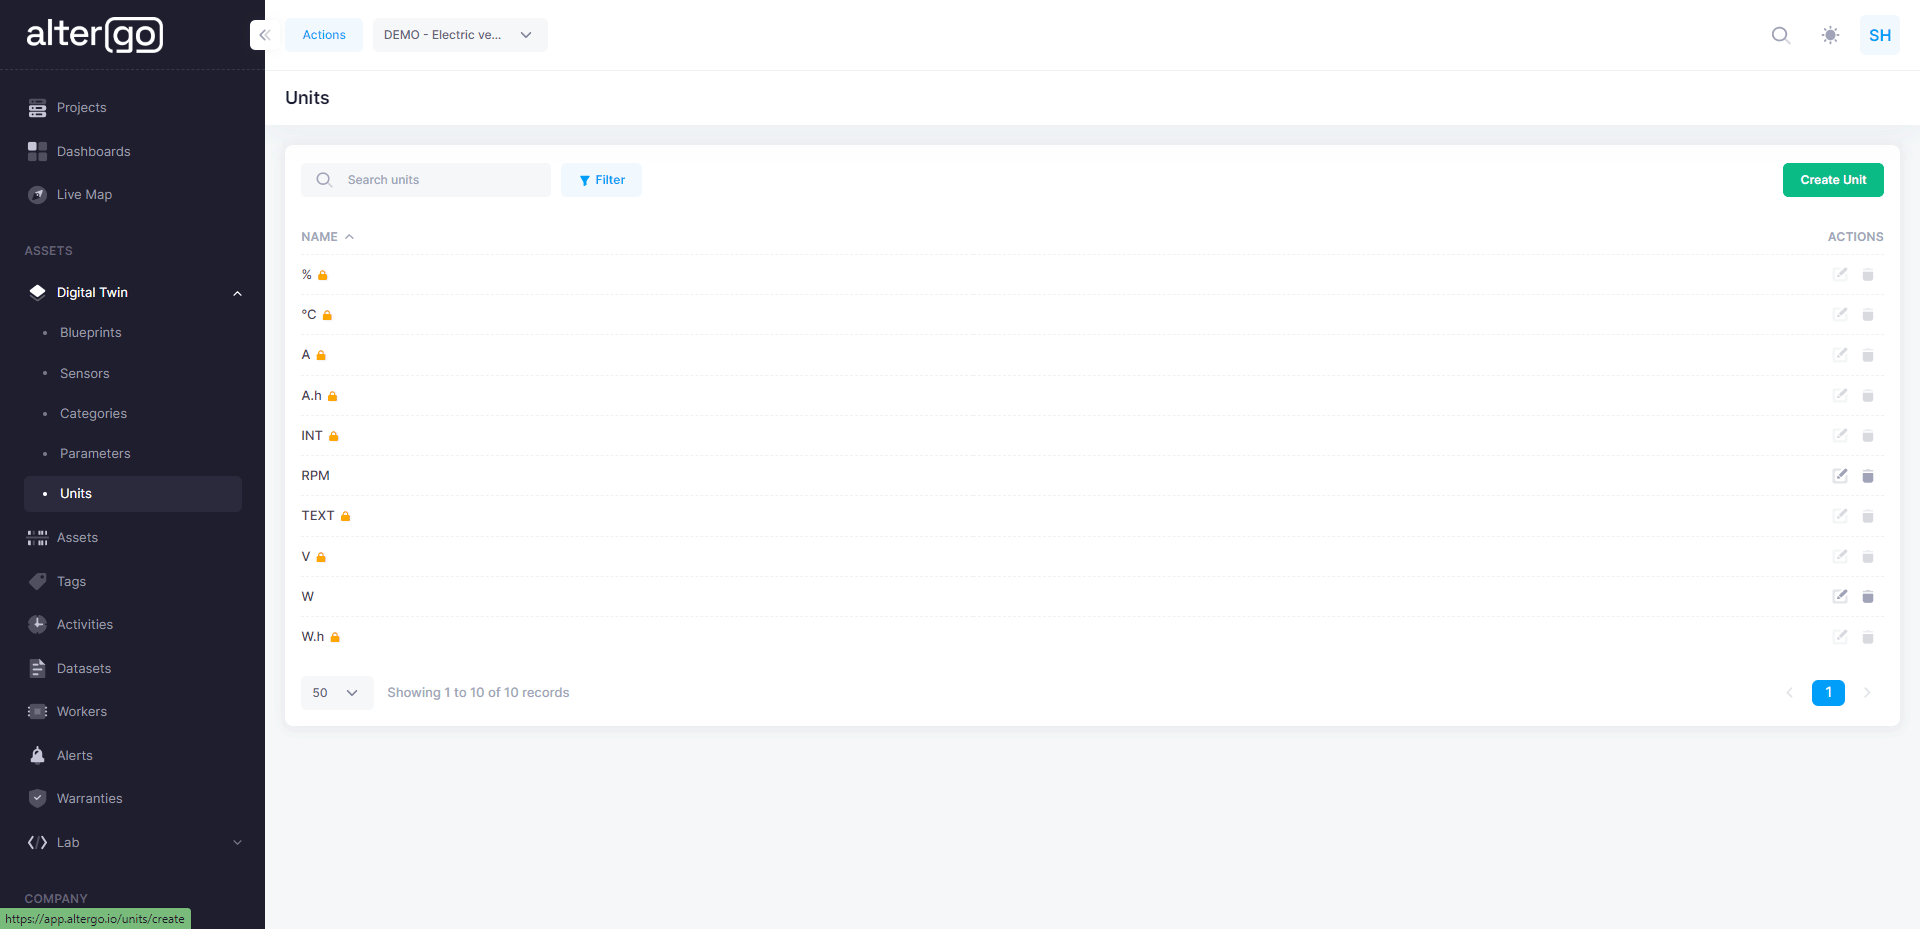Image resolution: width=1920 pixels, height=929 pixels.
Task: Open the Alerts section from the sidebar
Action: [x=74, y=755]
